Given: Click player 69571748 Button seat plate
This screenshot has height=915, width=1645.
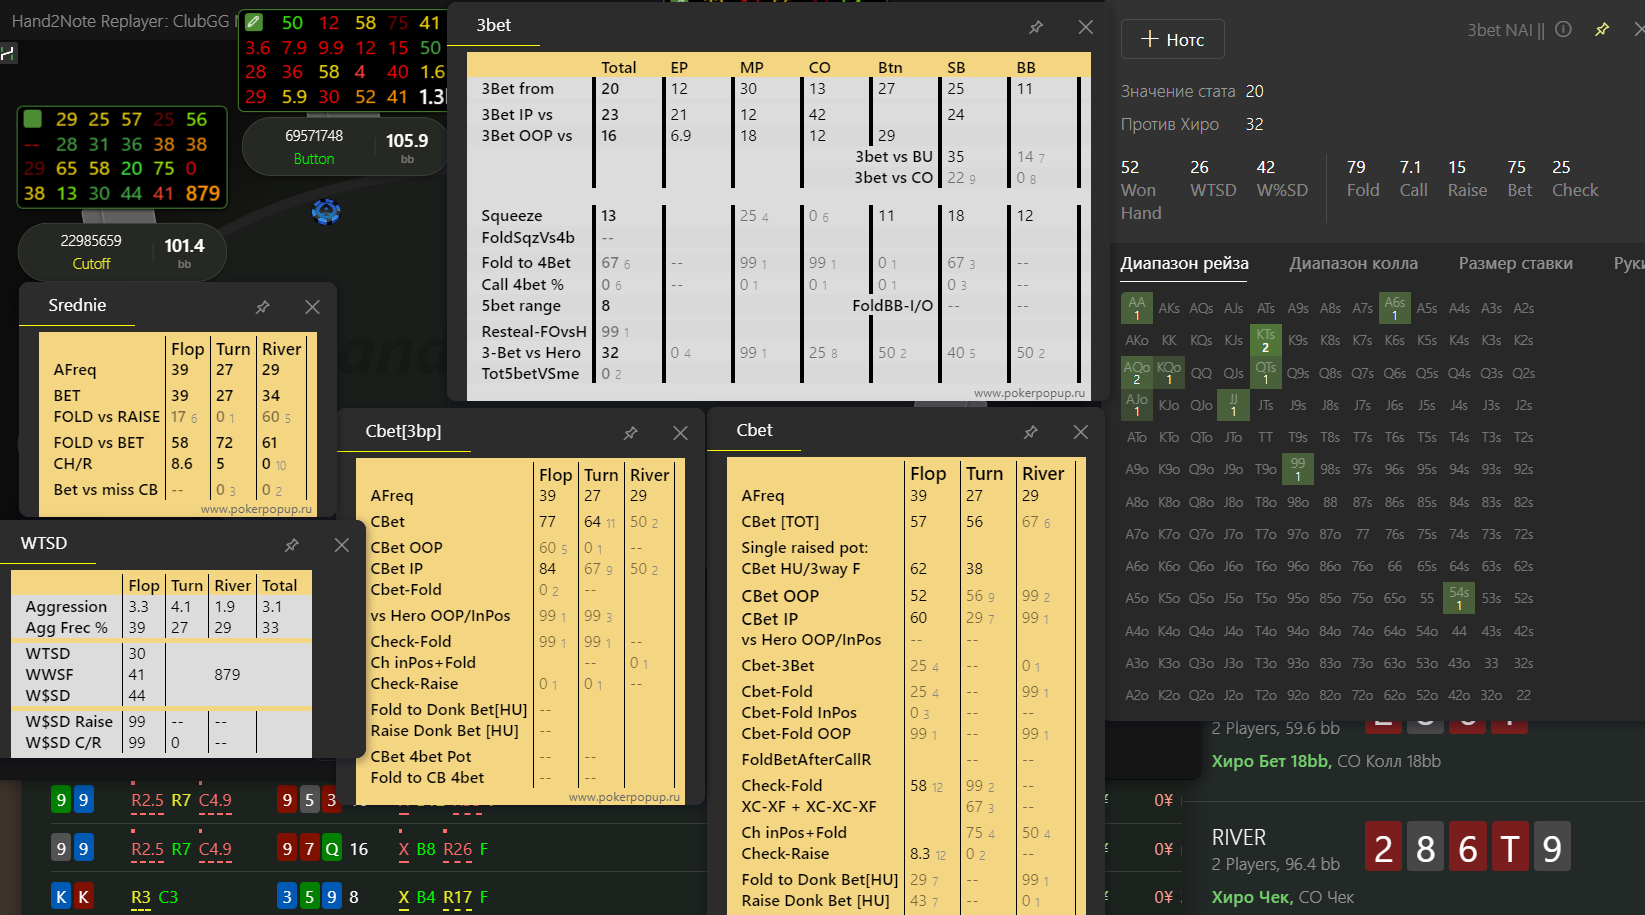Looking at the screenshot, I should click(x=345, y=146).
